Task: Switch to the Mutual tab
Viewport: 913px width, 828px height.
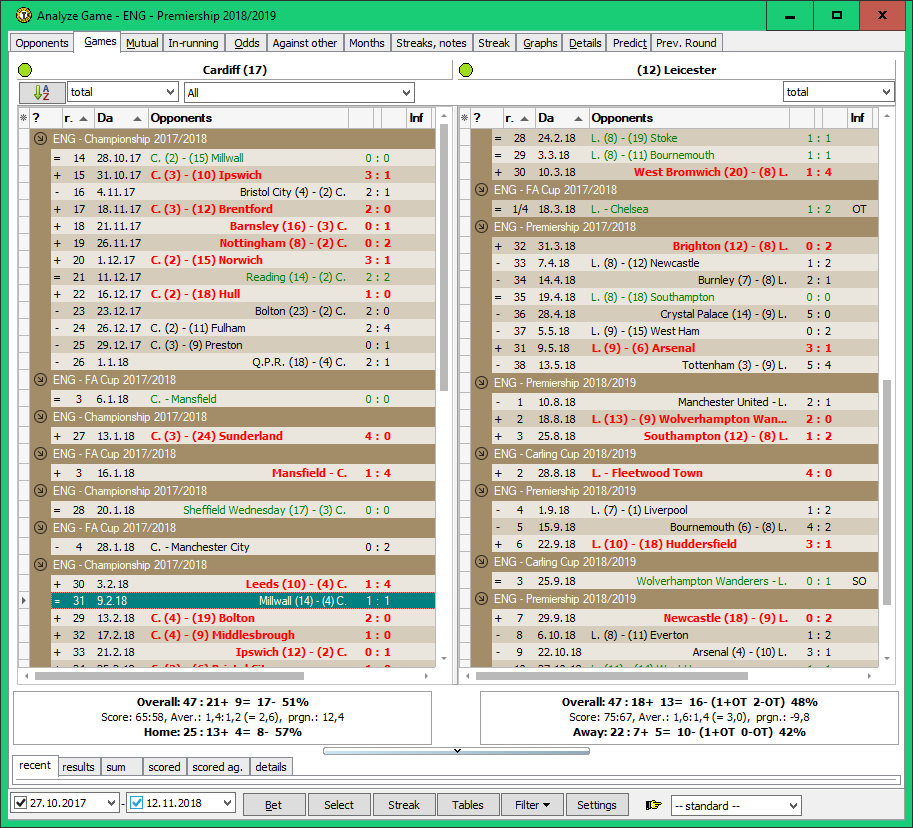Action: (x=141, y=42)
